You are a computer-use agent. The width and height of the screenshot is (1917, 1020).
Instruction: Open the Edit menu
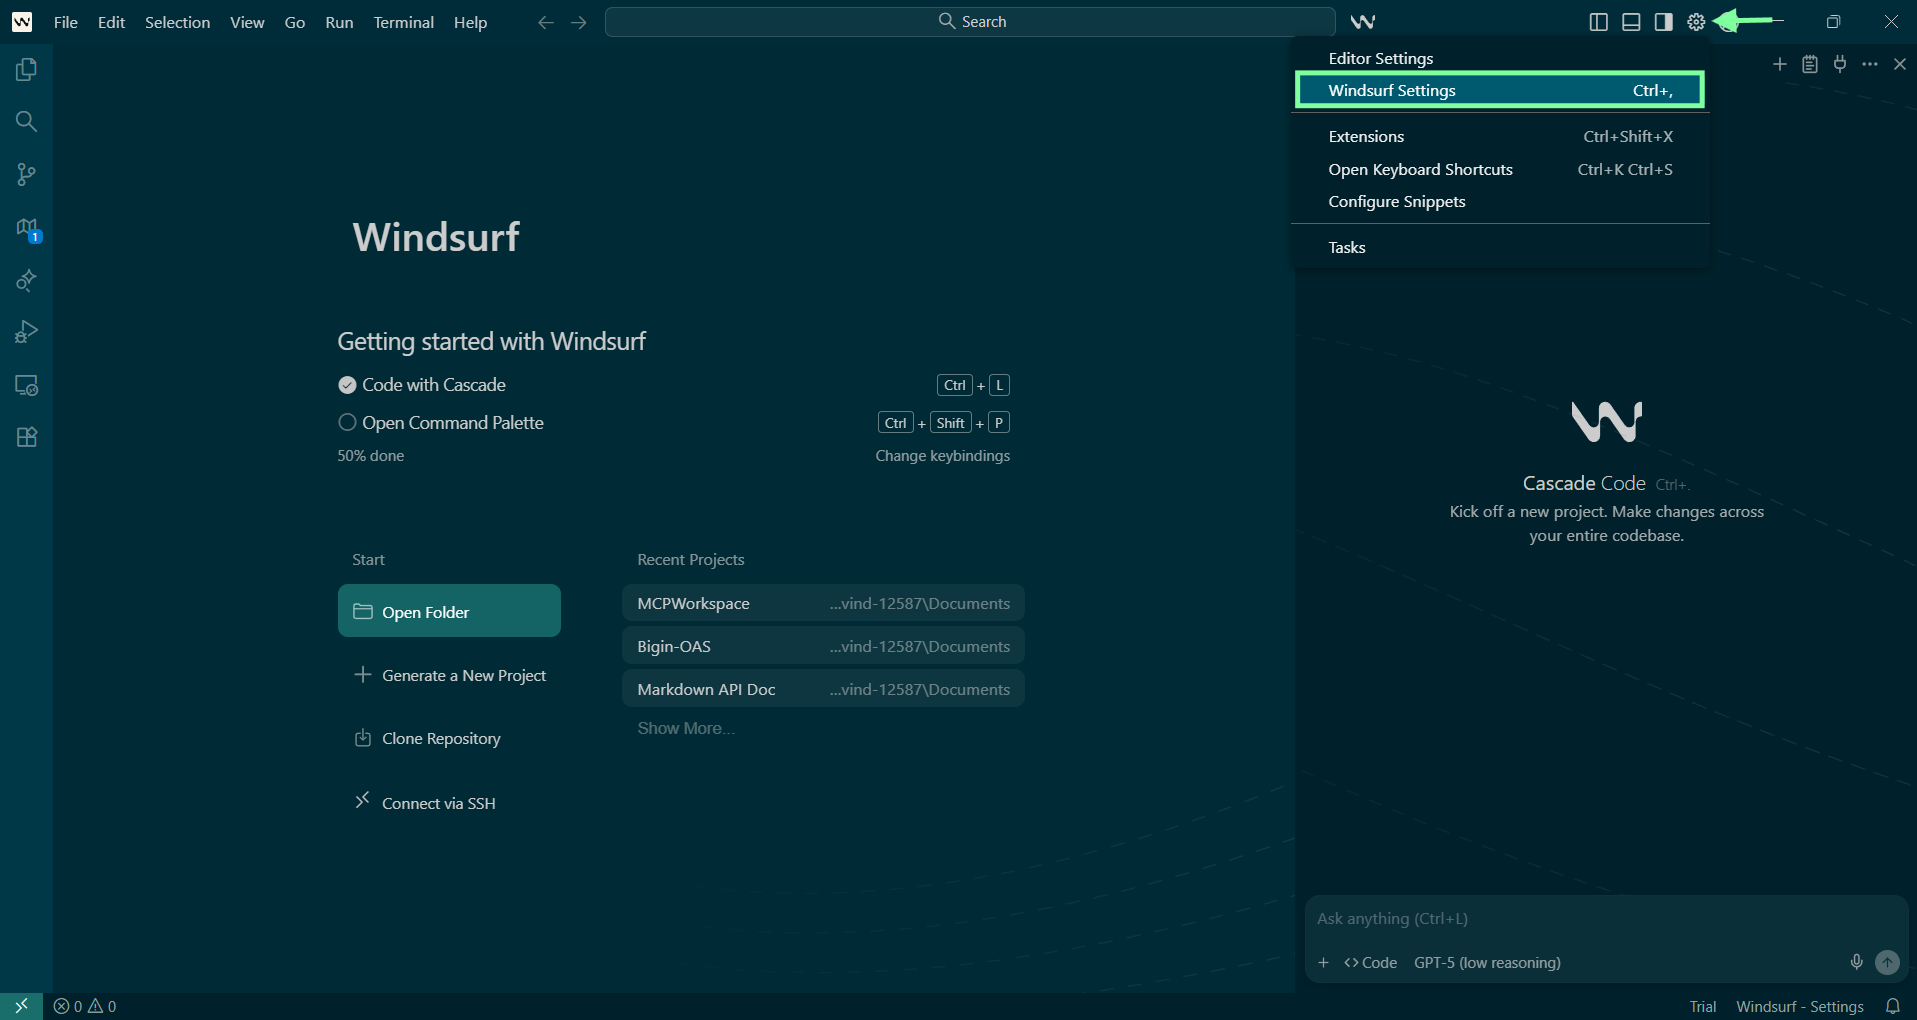(111, 22)
